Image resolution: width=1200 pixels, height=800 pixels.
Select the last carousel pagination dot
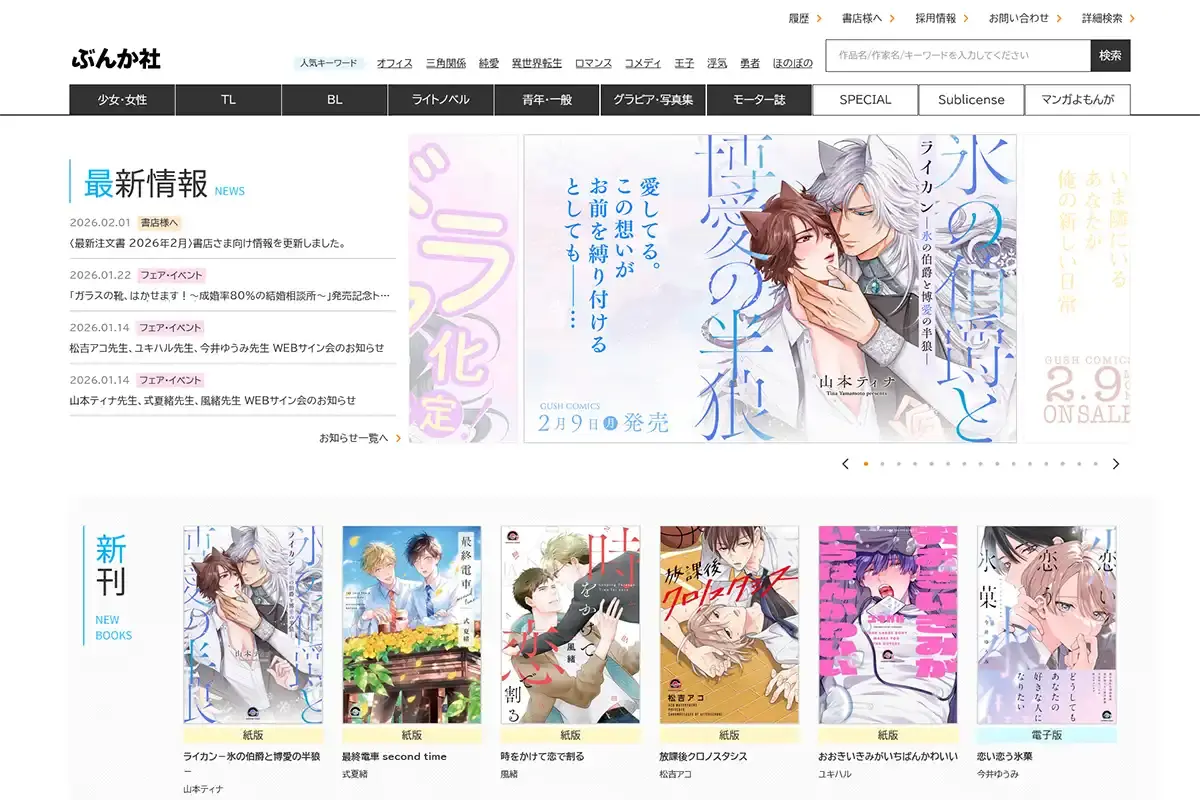(1095, 464)
